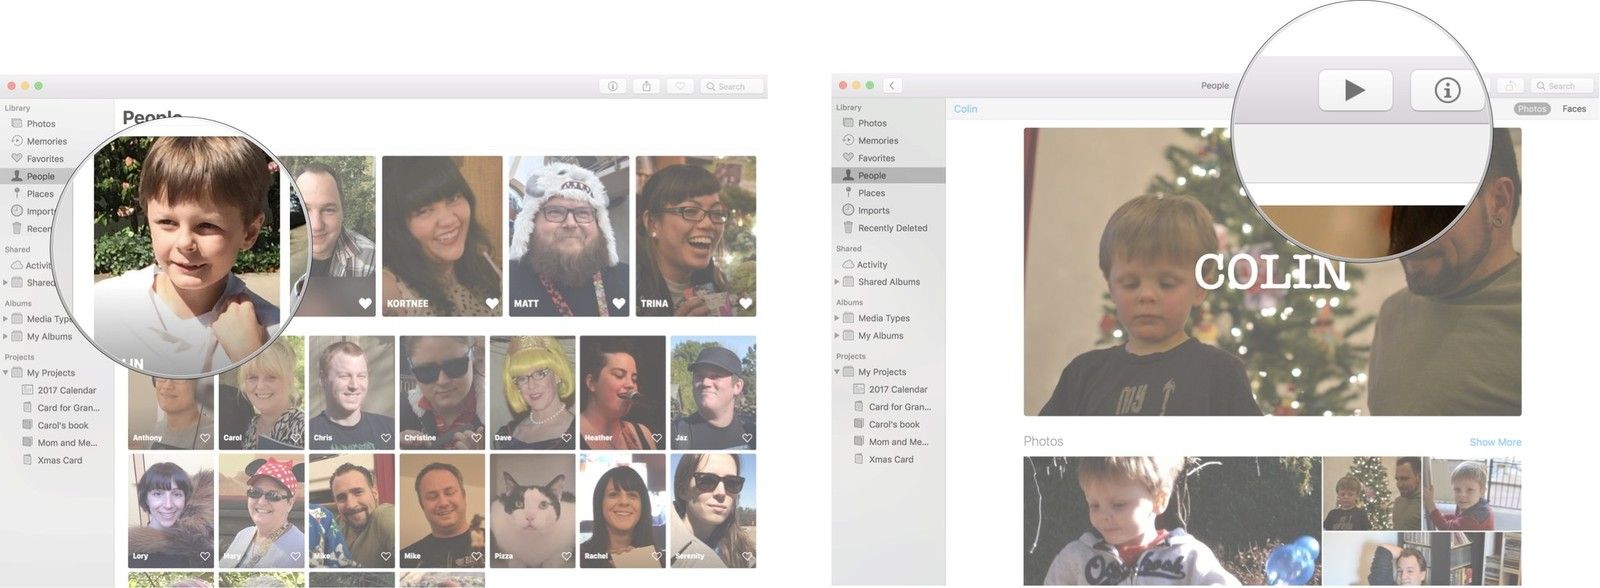Expand Media Types in Colin's window sidebar
The height and width of the screenshot is (588, 1600).
(837, 318)
